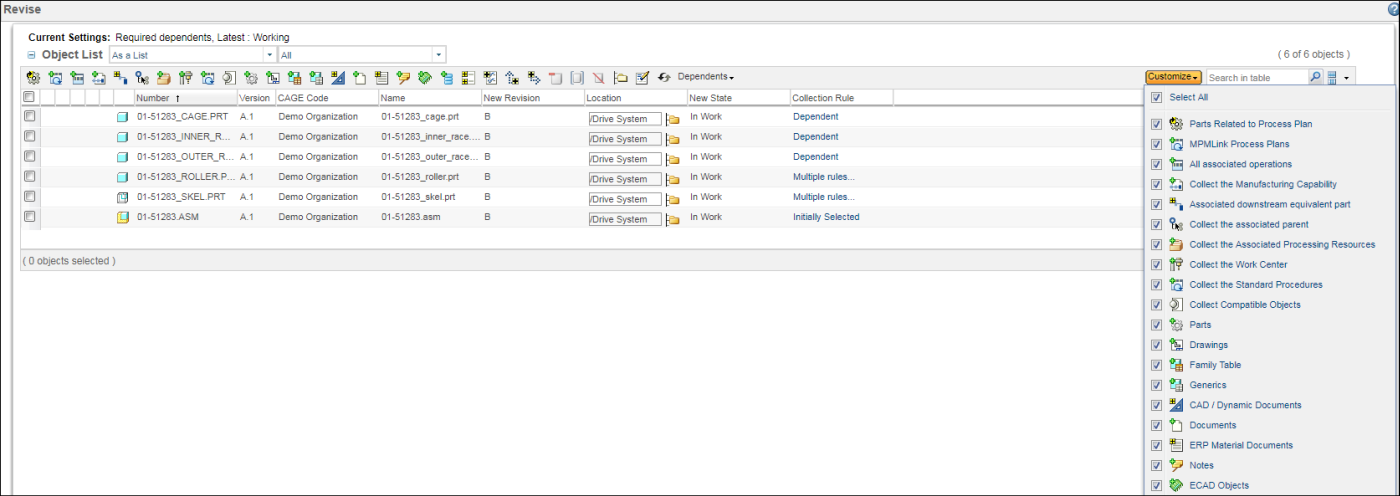Click Collect the Standard Procedures toolbar icon
This screenshot has height=496, width=1400.
click(x=207, y=77)
